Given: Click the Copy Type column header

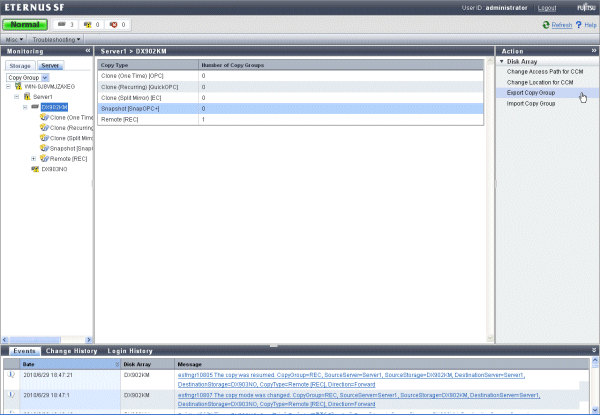Looking at the screenshot, I should [x=148, y=65].
